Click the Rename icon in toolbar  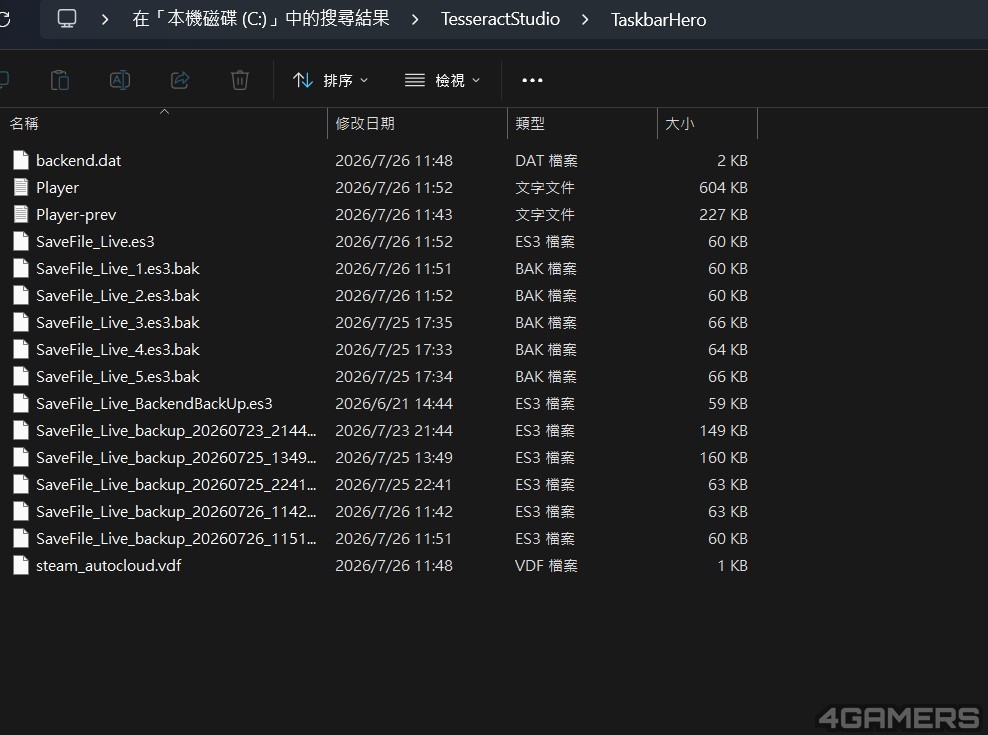click(120, 80)
